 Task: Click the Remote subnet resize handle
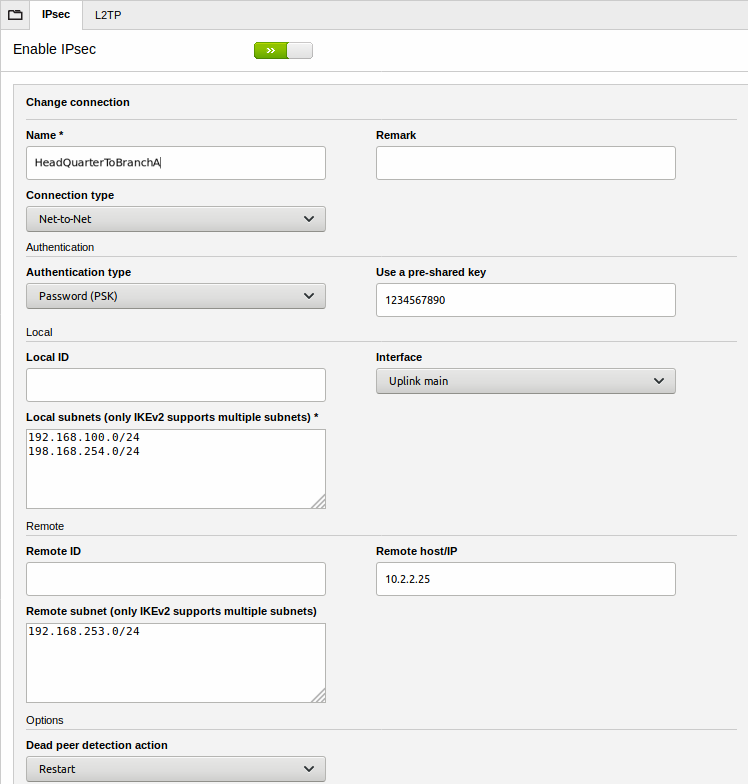pyautogui.click(x=318, y=696)
